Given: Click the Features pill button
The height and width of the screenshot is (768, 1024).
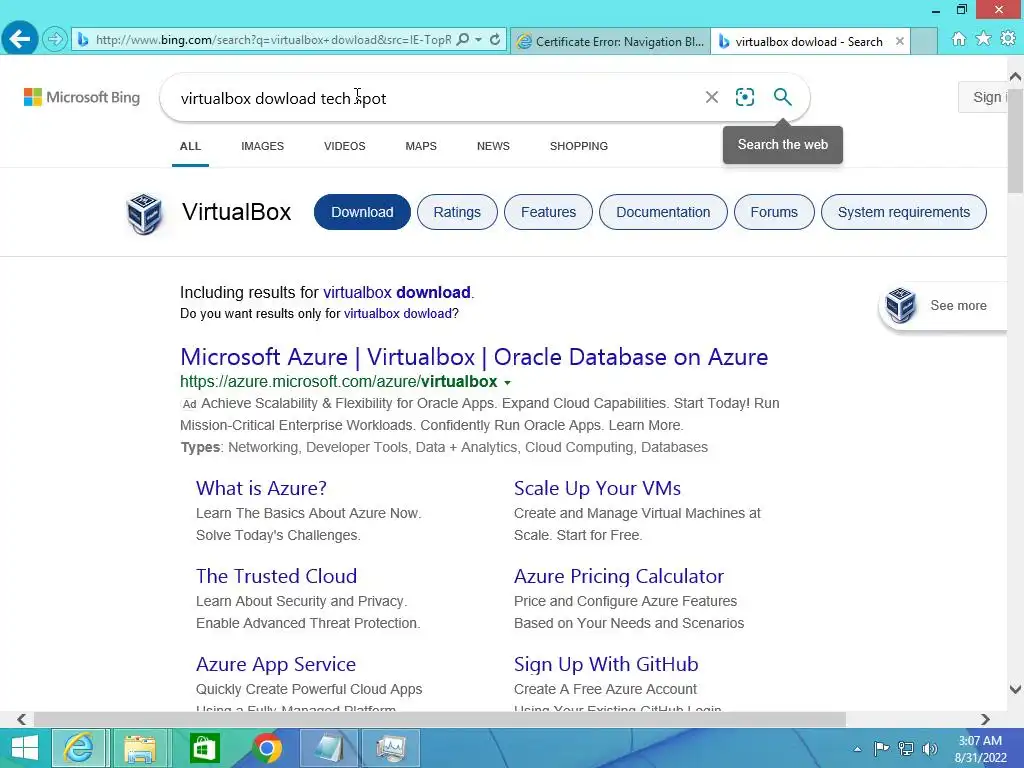Looking at the screenshot, I should 549,212.
